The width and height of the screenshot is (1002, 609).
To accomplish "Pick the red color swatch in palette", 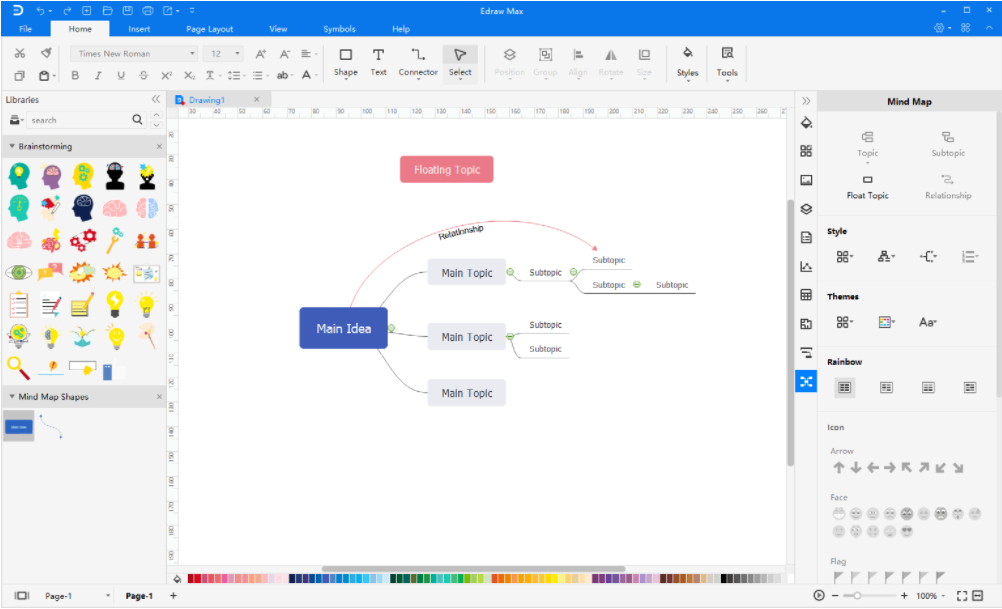I will [x=193, y=579].
